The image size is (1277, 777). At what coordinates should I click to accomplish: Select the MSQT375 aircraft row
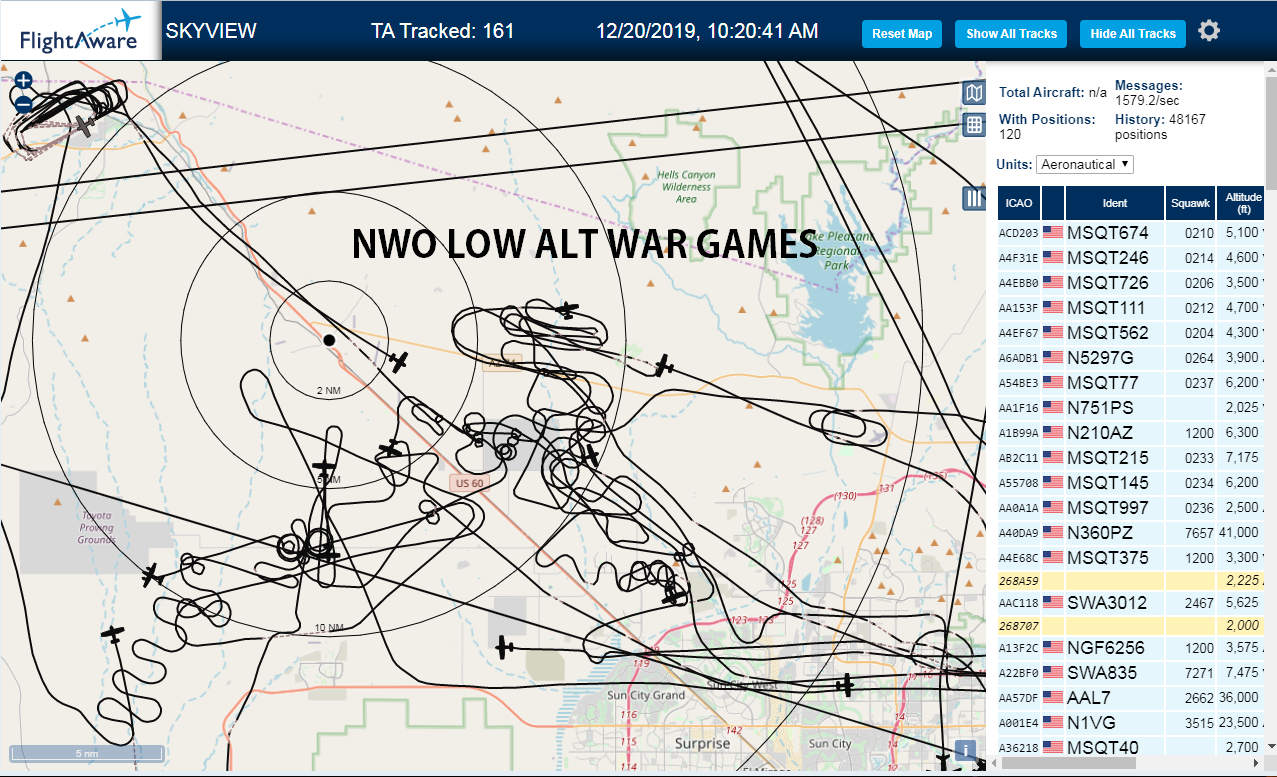(1131, 558)
